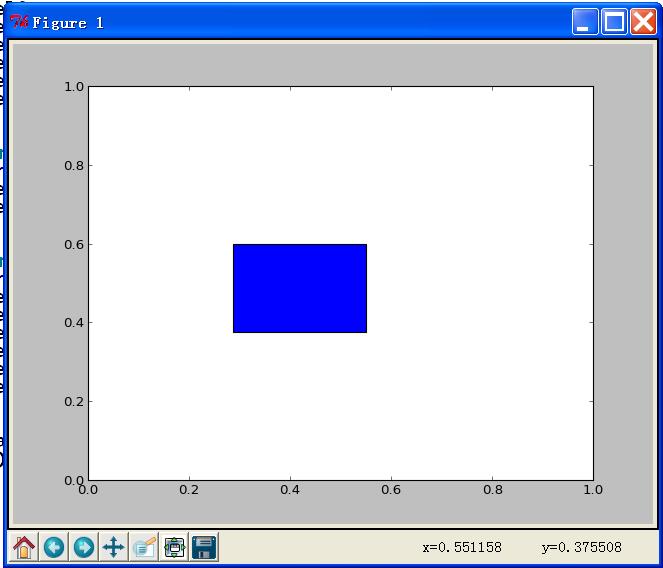
Task: Open the Tk window menu icon
Action: (19, 22)
